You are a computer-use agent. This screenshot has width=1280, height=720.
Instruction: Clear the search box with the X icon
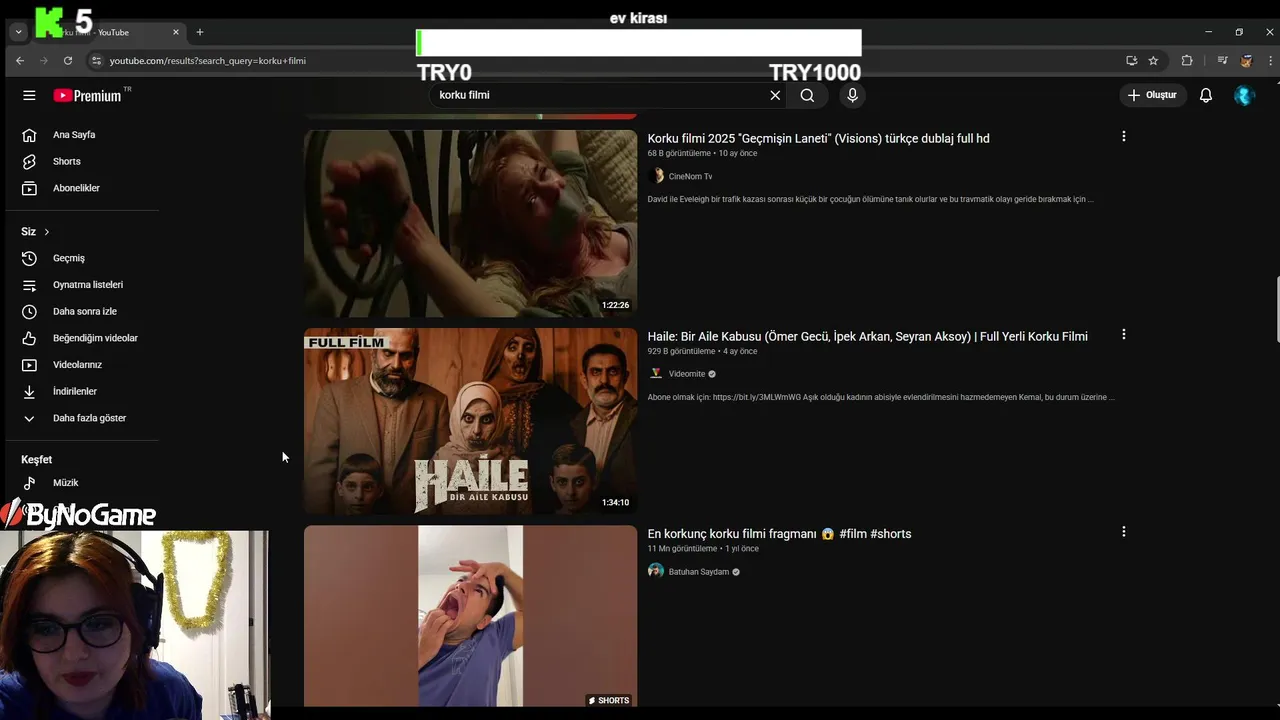click(775, 95)
